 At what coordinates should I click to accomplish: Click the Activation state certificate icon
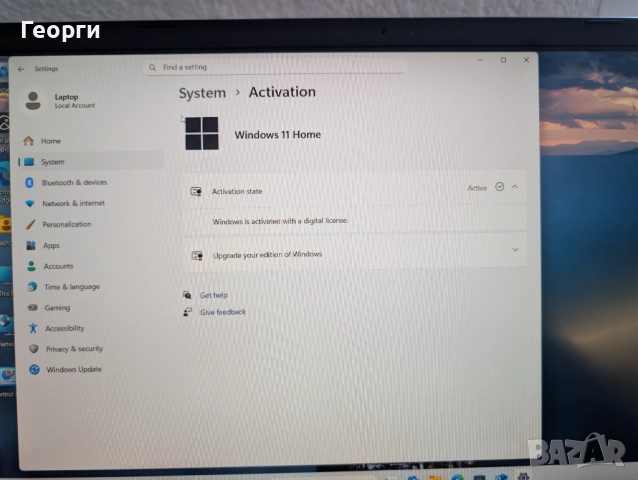[196, 191]
